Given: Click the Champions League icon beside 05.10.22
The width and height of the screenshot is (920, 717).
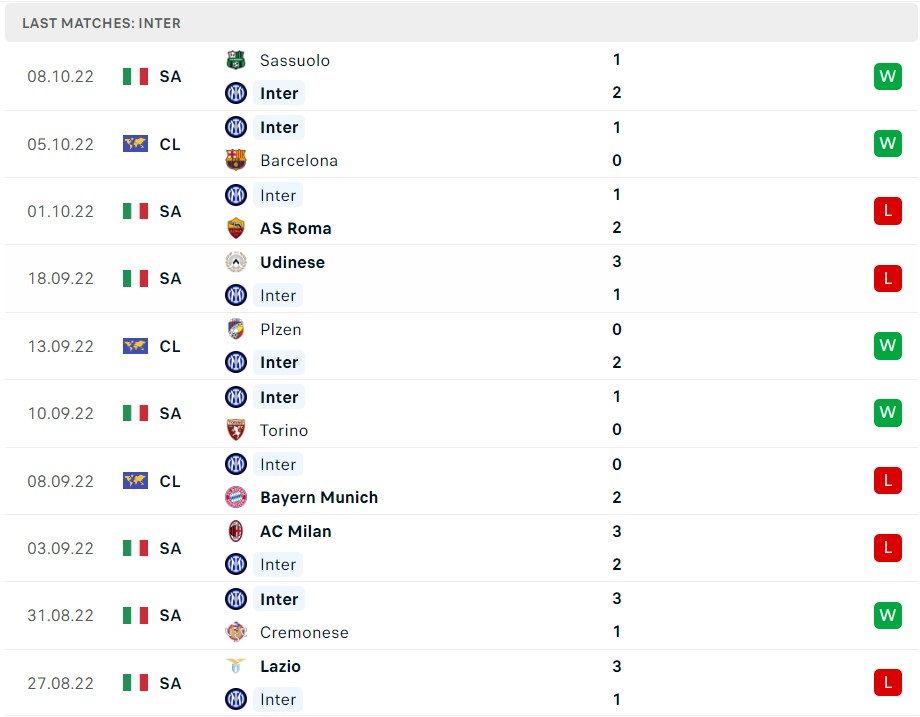Looking at the screenshot, I should point(135,143).
